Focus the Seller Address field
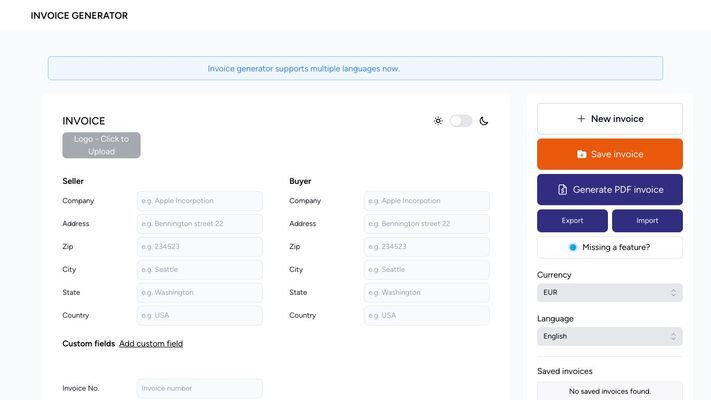This screenshot has width=711, height=400. click(200, 224)
